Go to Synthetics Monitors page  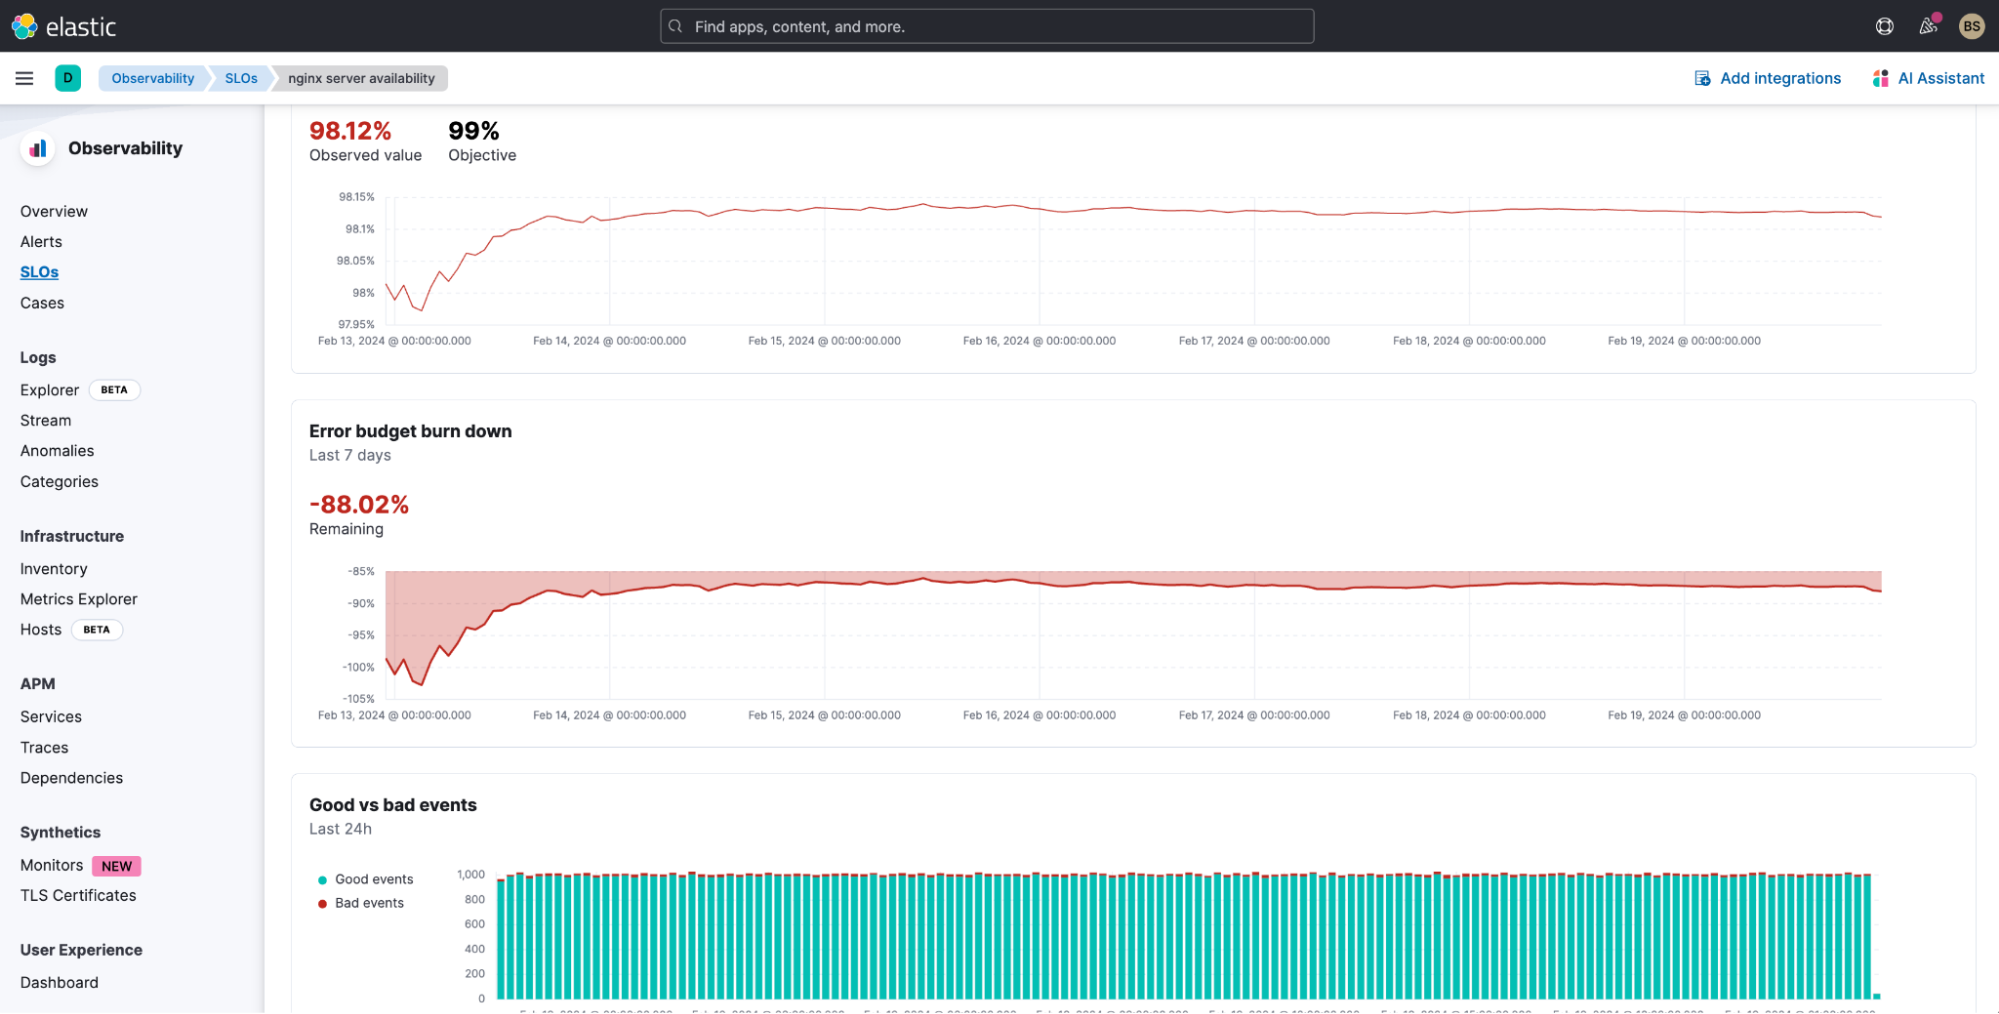(51, 865)
